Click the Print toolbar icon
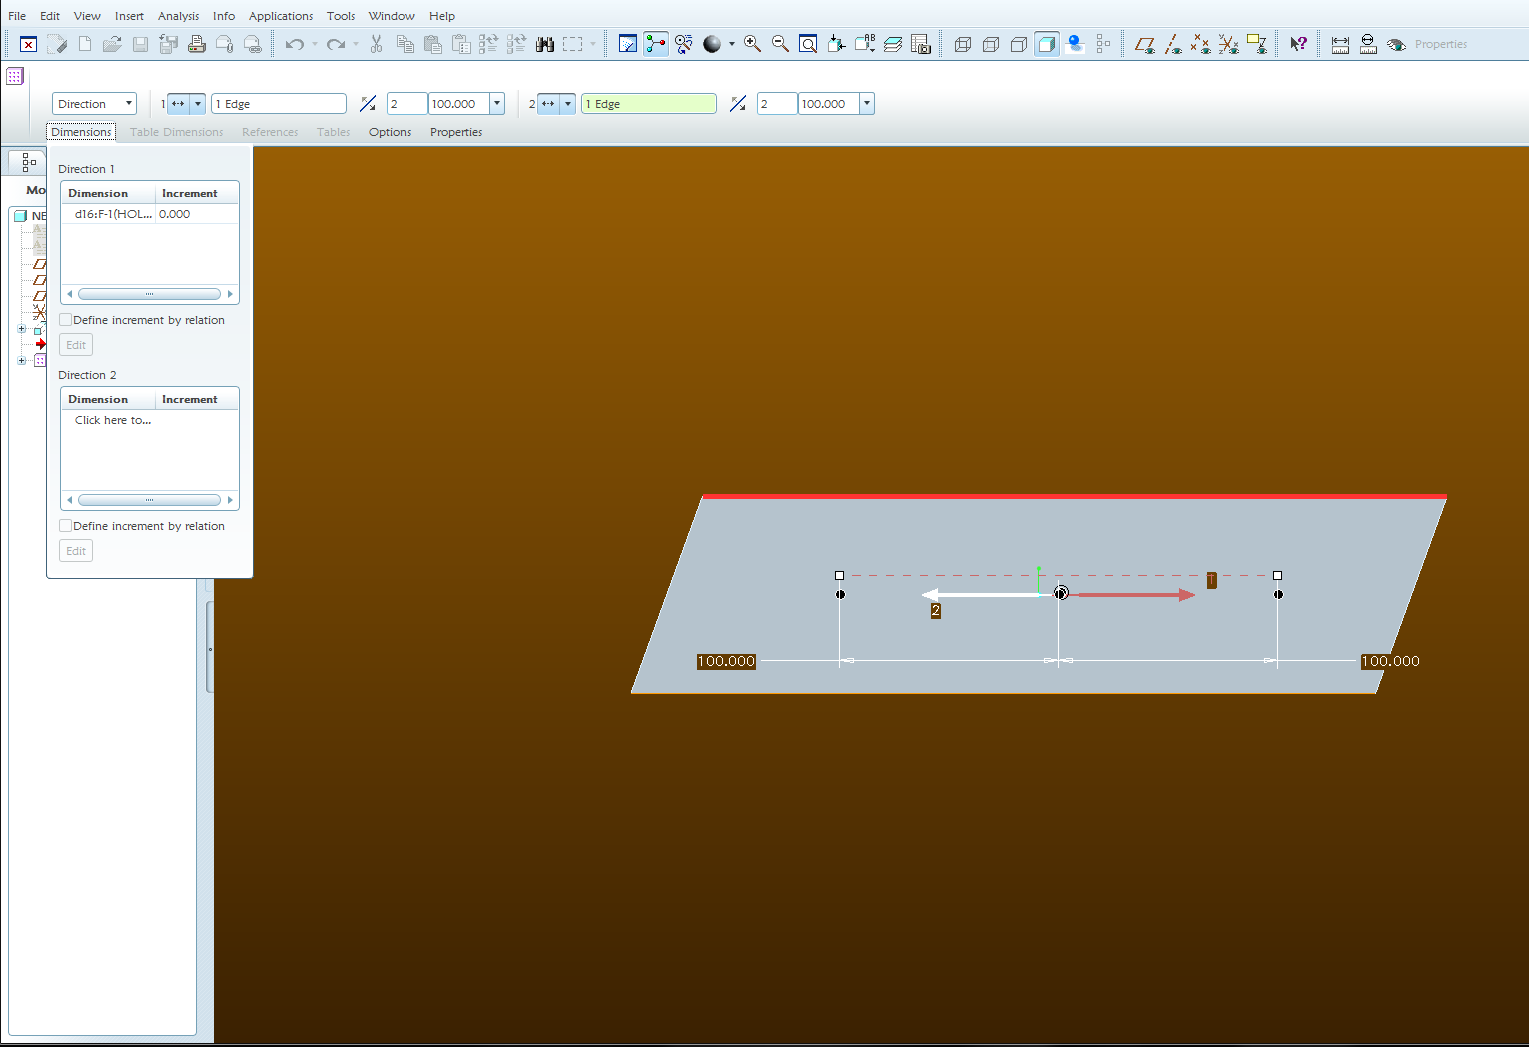 [x=197, y=44]
